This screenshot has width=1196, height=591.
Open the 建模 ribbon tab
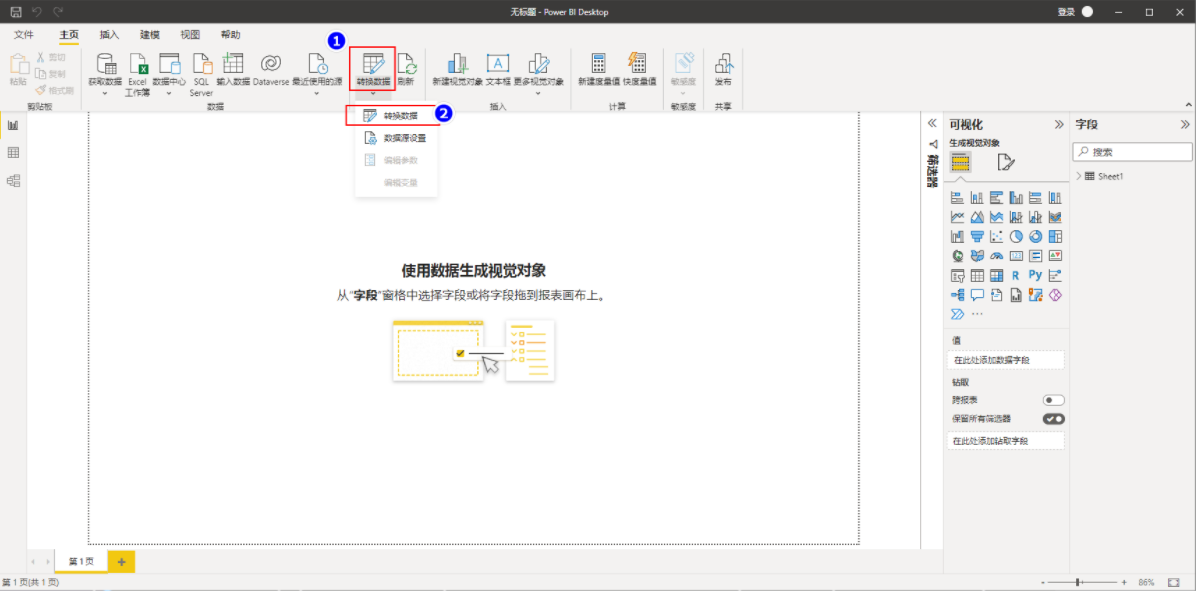tap(150, 34)
